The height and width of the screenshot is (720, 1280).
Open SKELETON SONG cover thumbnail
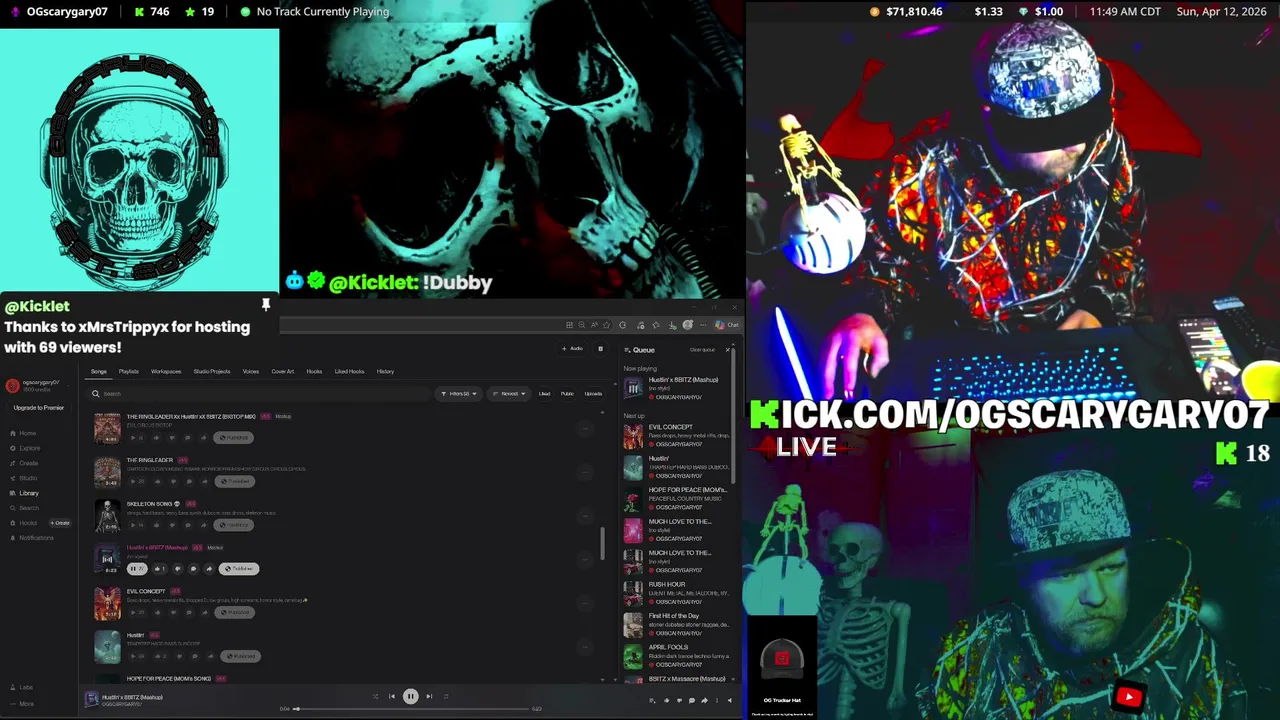(107, 515)
